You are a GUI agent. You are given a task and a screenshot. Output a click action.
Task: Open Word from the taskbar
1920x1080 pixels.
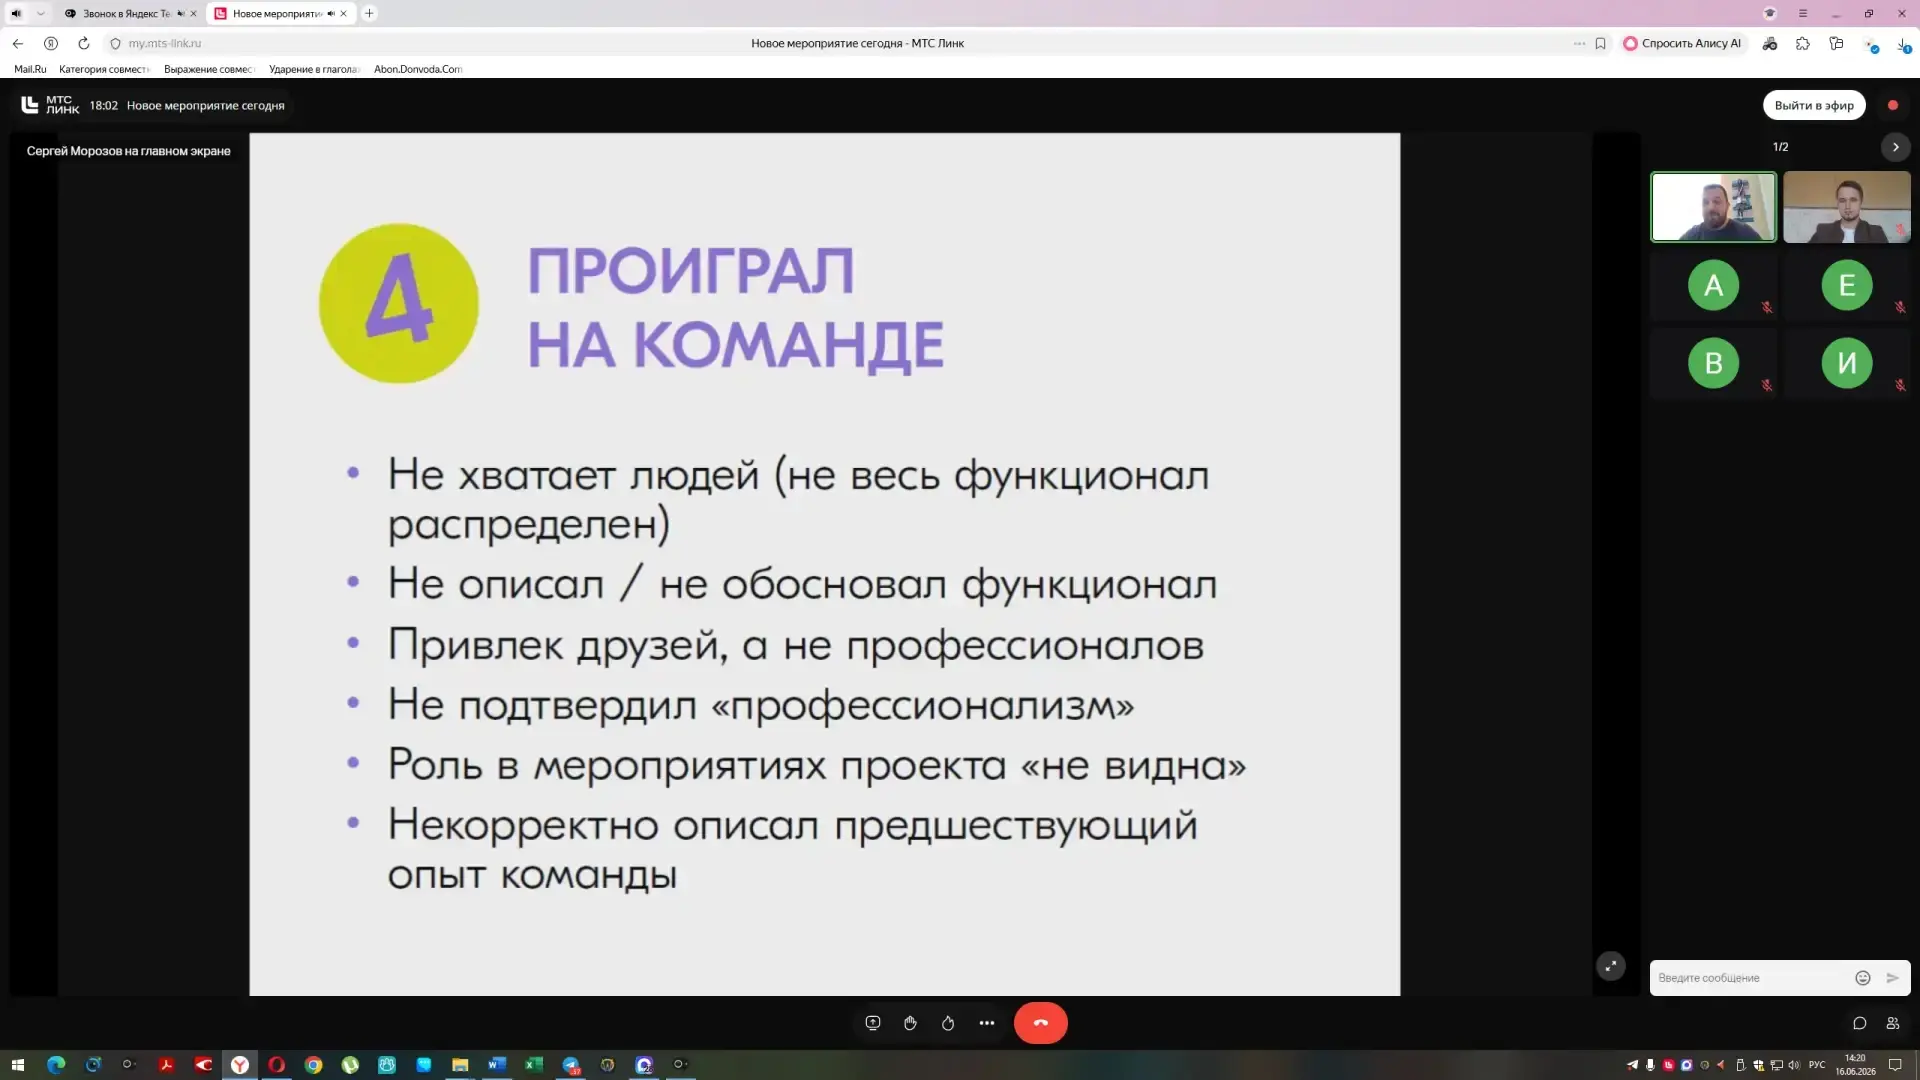point(497,1065)
